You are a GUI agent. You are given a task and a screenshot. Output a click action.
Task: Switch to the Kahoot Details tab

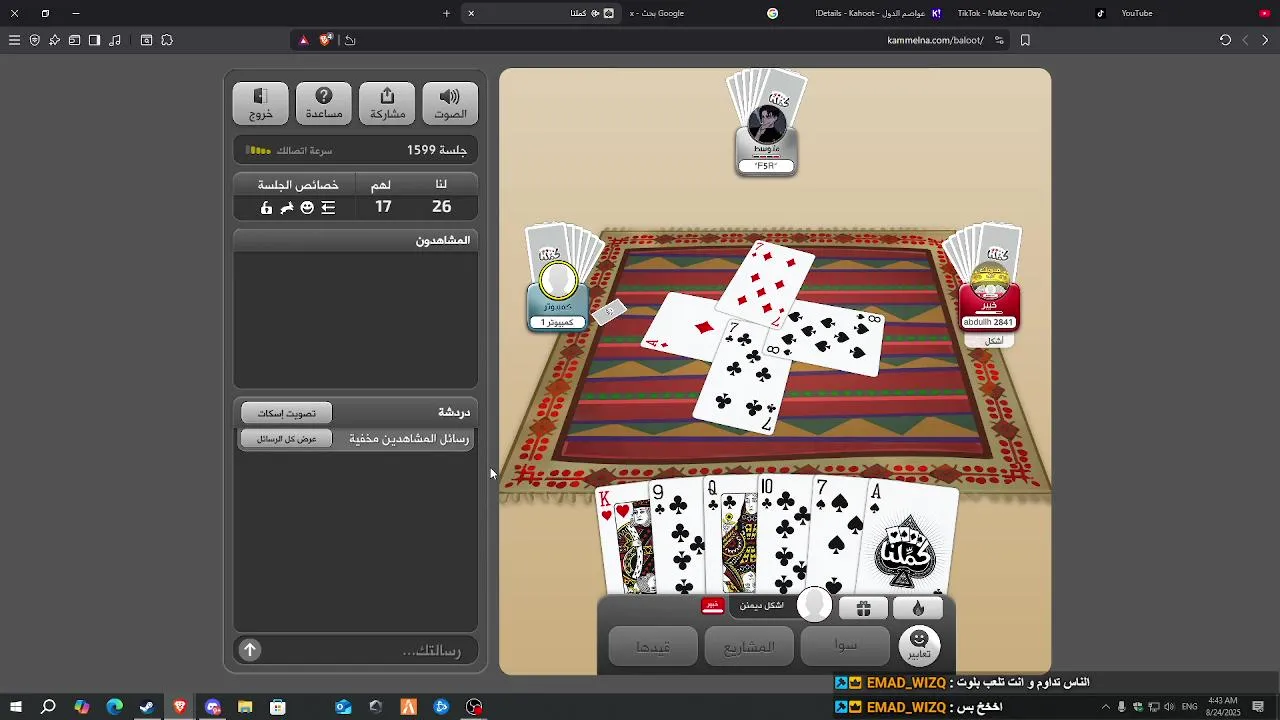click(865, 13)
